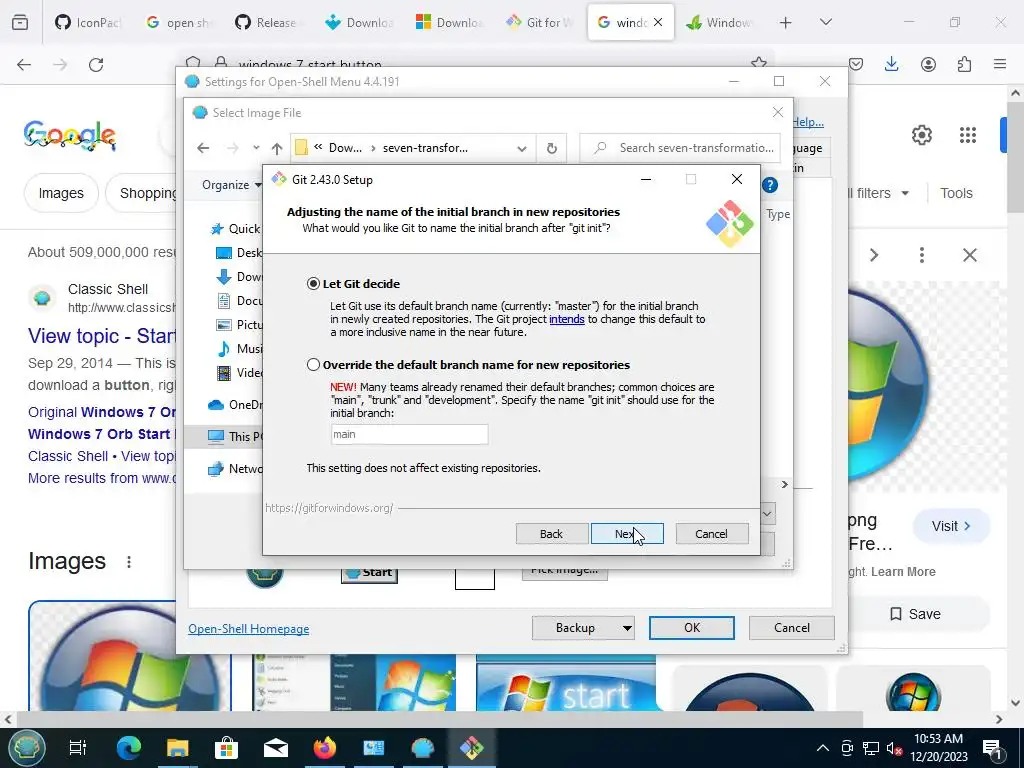Viewport: 1024px width, 768px height.
Task: Refresh the folder in Select Image File dialog
Action: [x=552, y=148]
